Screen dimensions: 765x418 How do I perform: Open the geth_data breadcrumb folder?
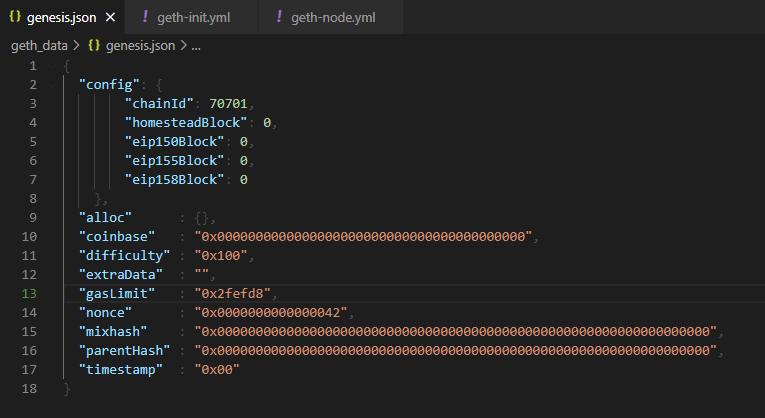(39, 45)
